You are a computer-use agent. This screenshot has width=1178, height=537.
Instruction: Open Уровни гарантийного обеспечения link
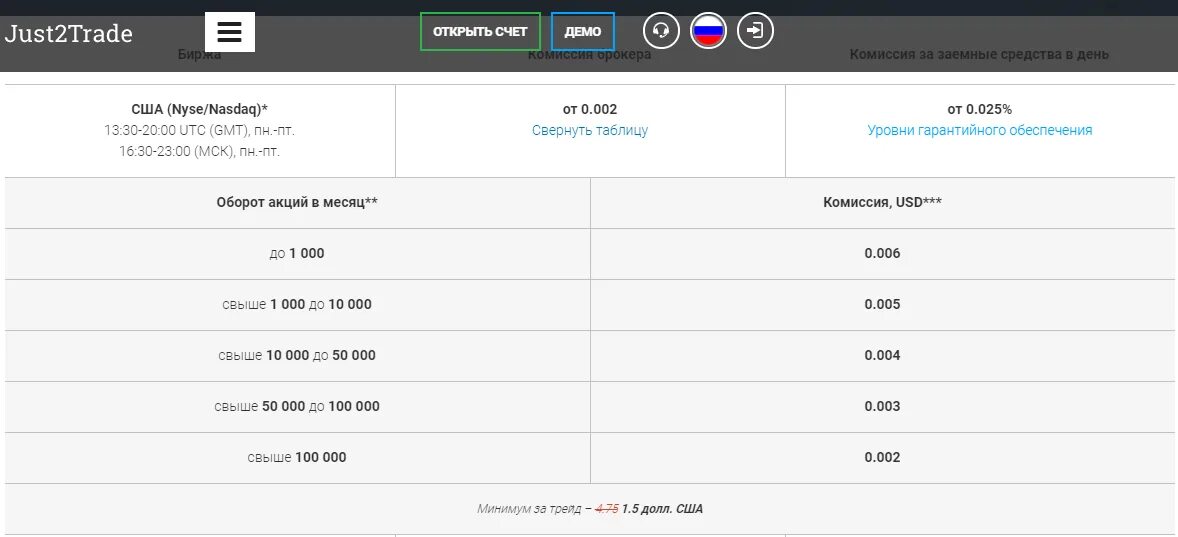[980, 130]
